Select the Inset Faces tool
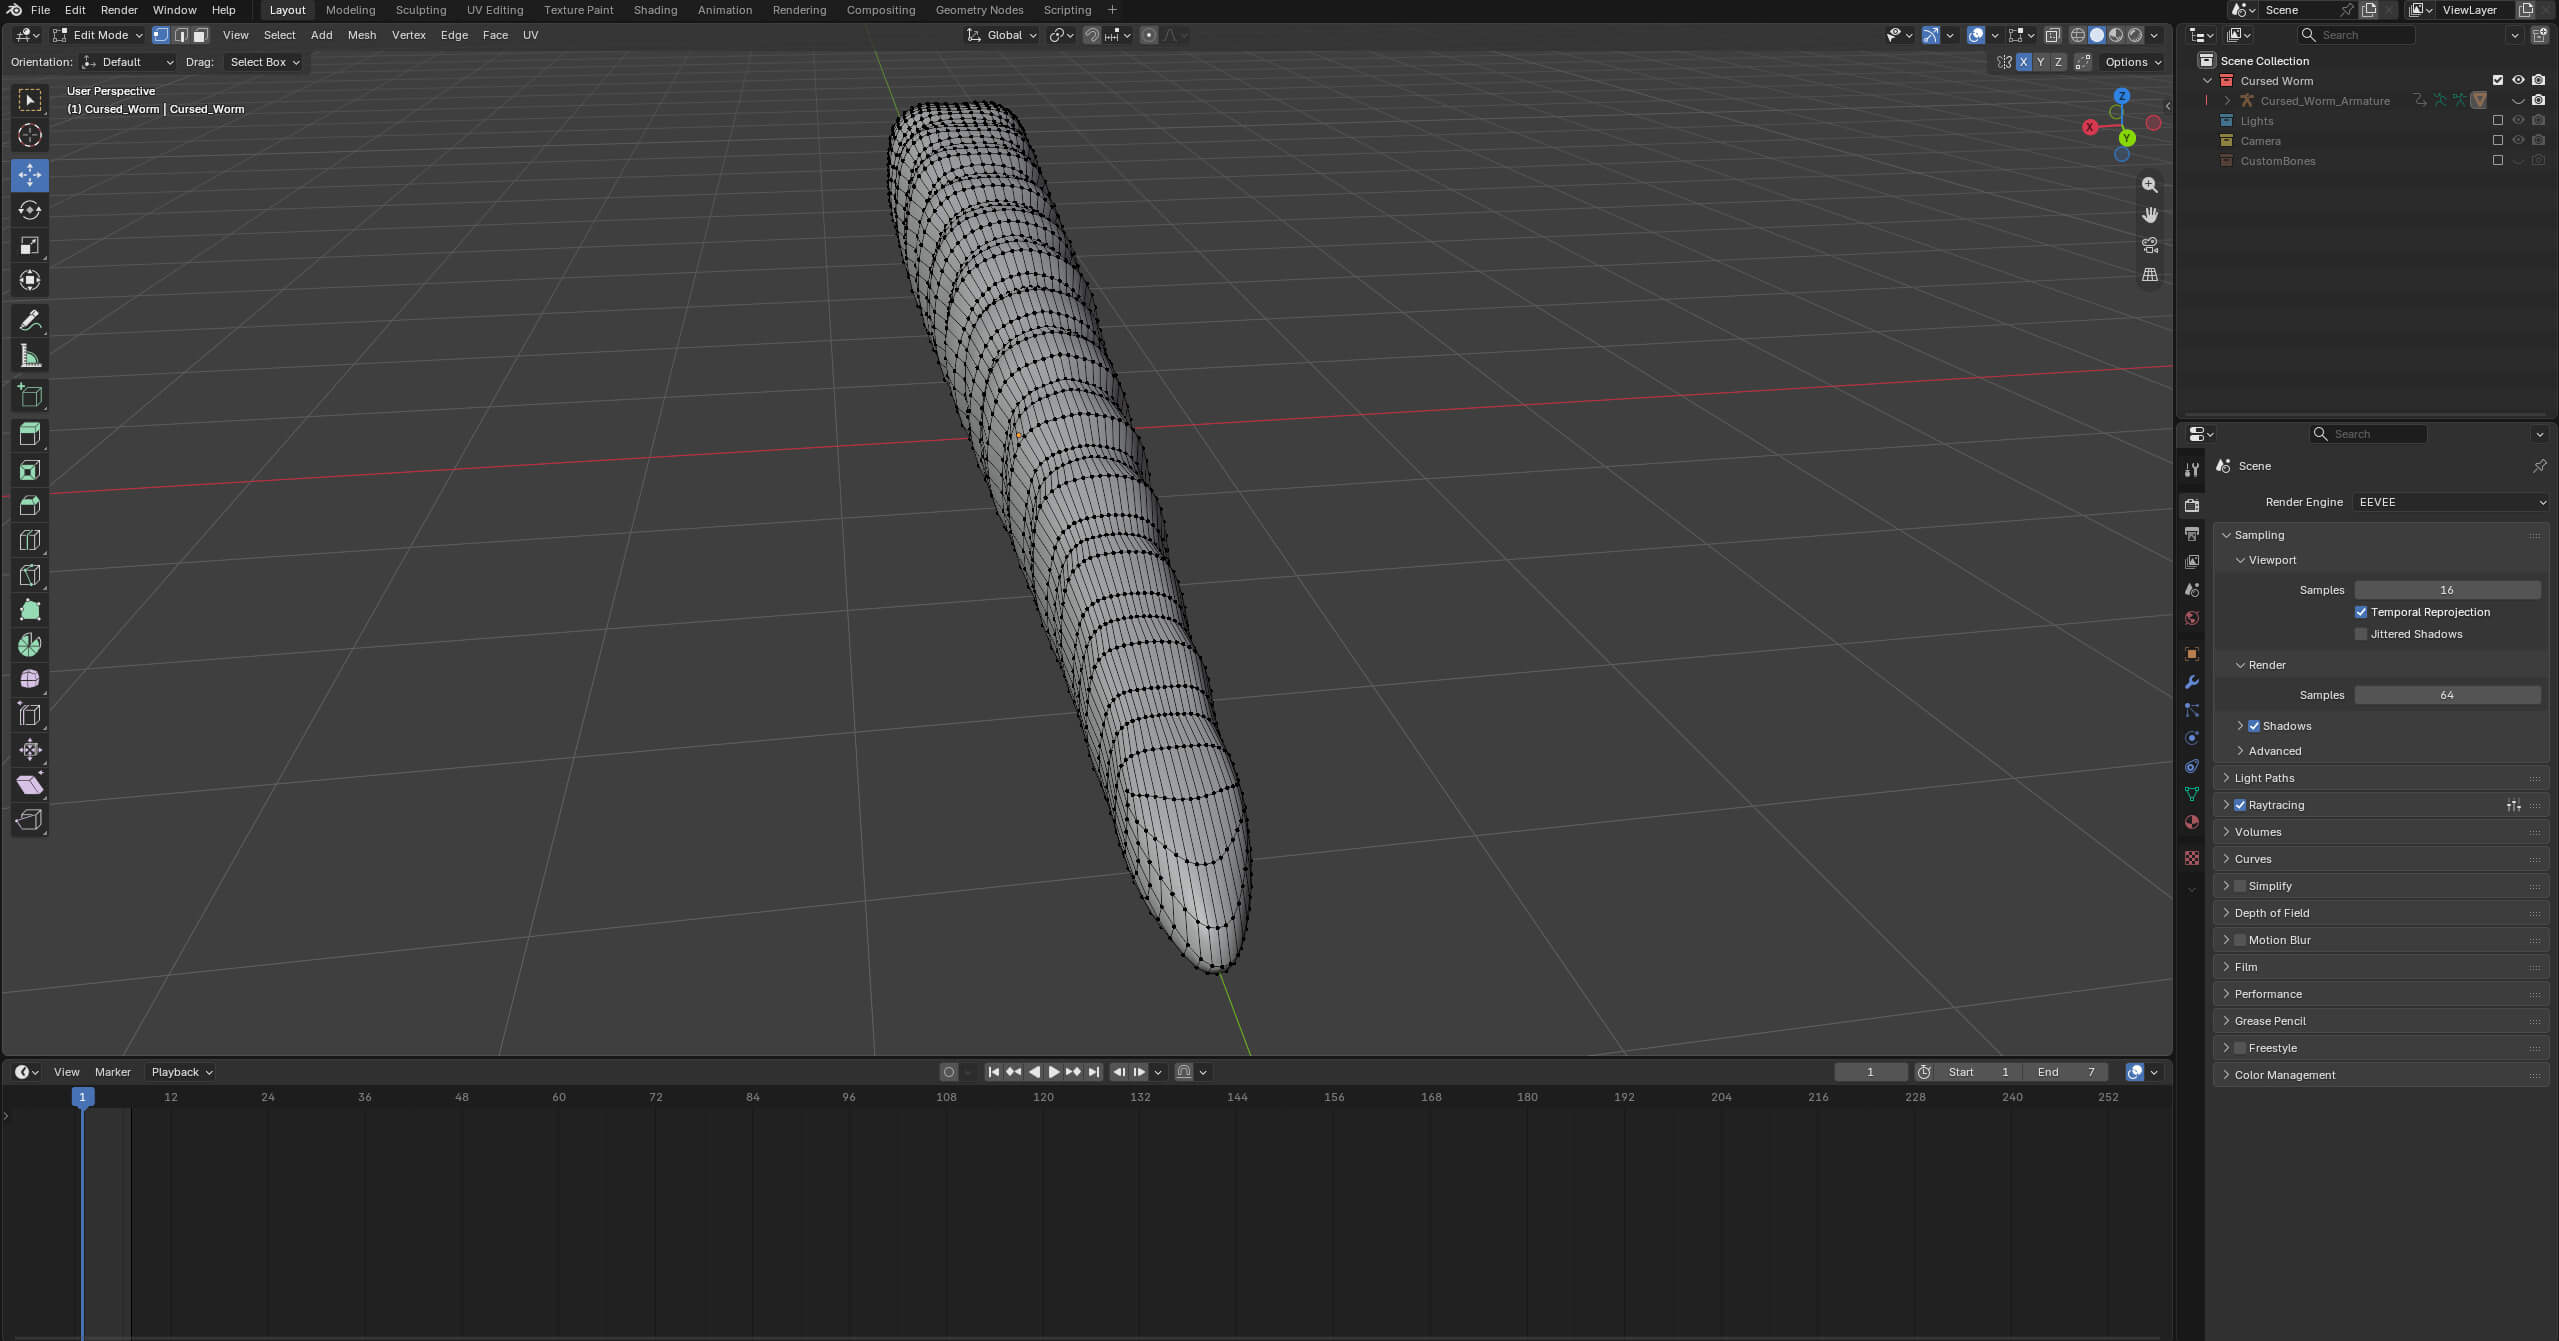 tap(30, 470)
